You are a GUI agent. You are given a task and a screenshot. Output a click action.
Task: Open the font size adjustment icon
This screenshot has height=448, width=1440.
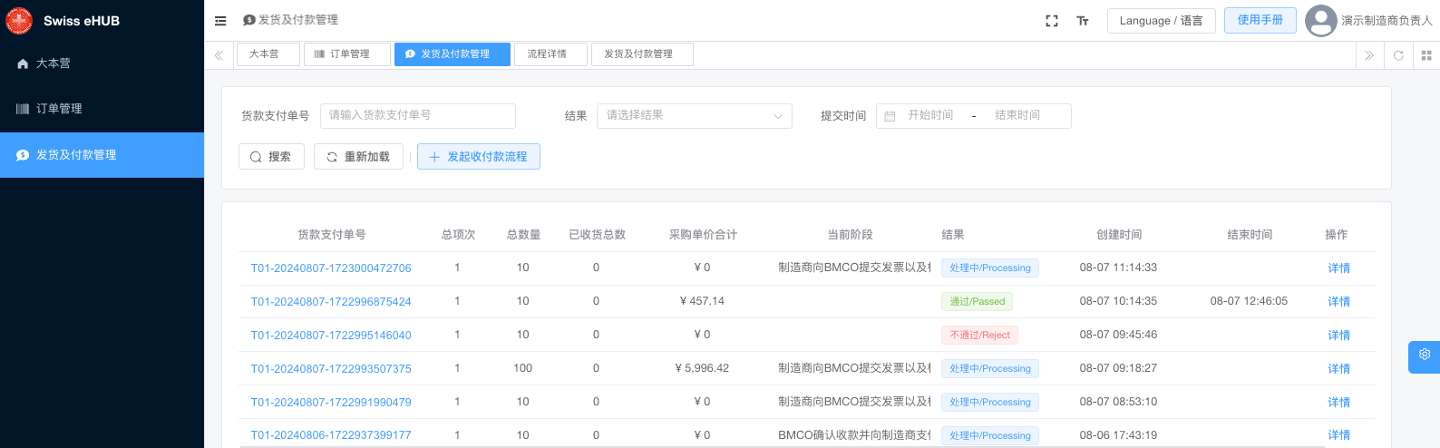click(x=1082, y=20)
